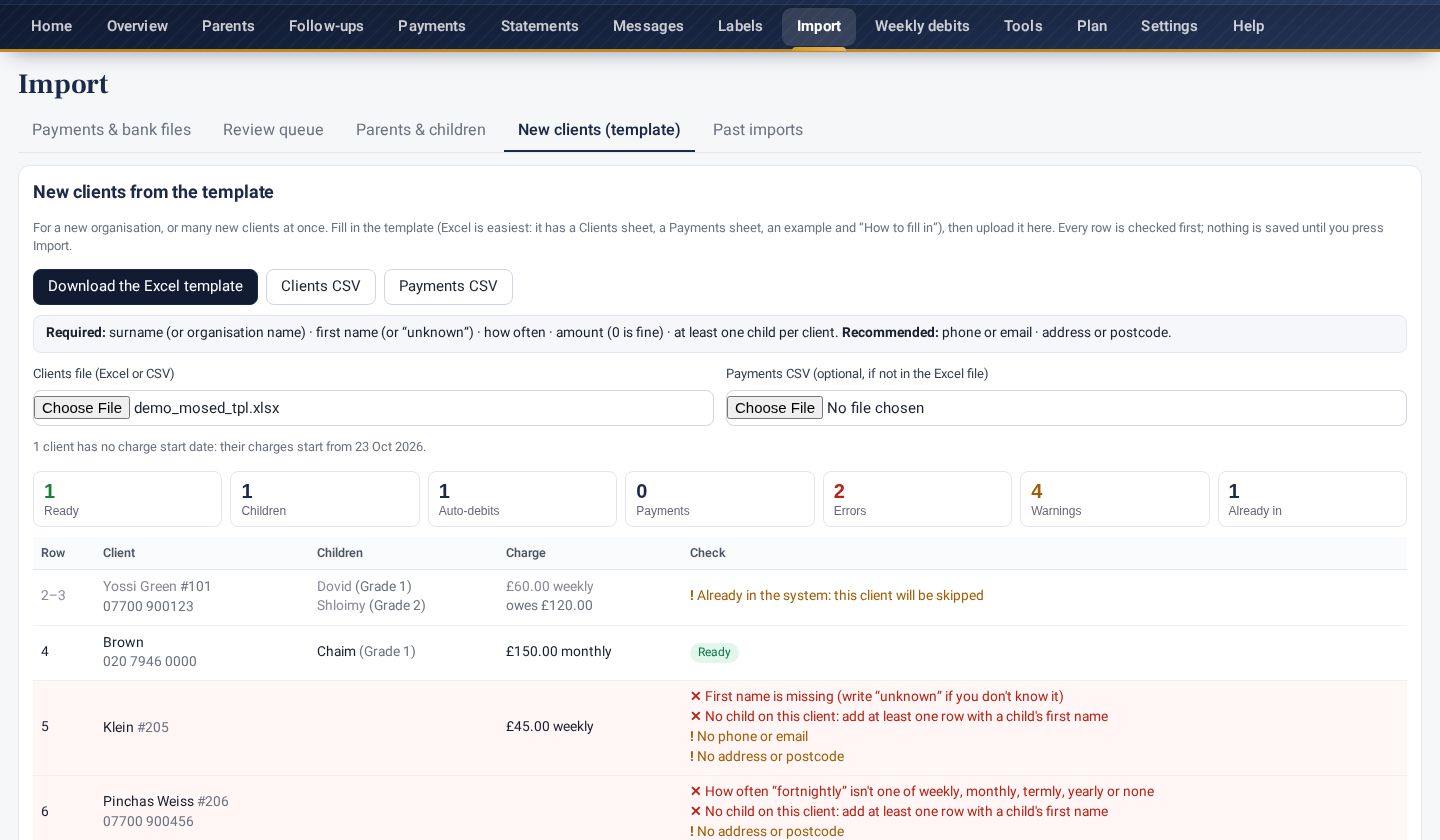This screenshot has width=1440, height=840.
Task: Click the £150.00 monthly charge
Action: point(559,651)
